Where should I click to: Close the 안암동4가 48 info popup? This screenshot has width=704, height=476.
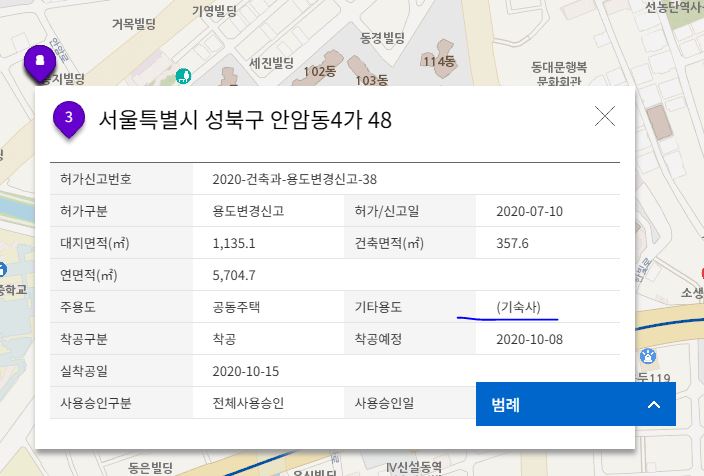(x=605, y=117)
